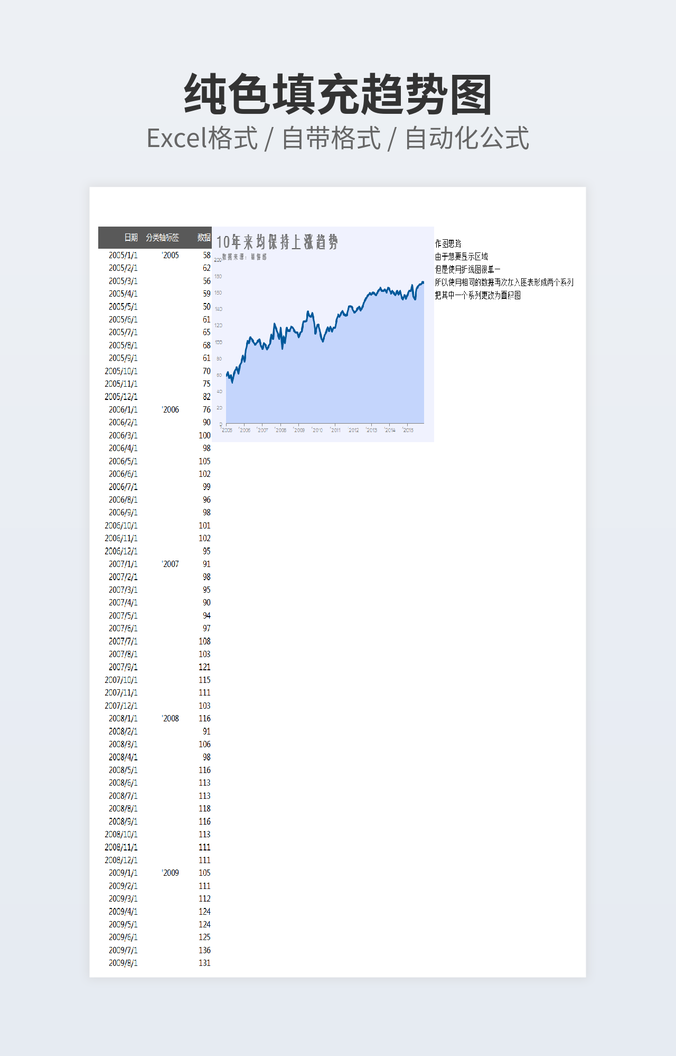Click the 纯色填充趋势图 main heading
676x1056 pixels.
[338, 96]
